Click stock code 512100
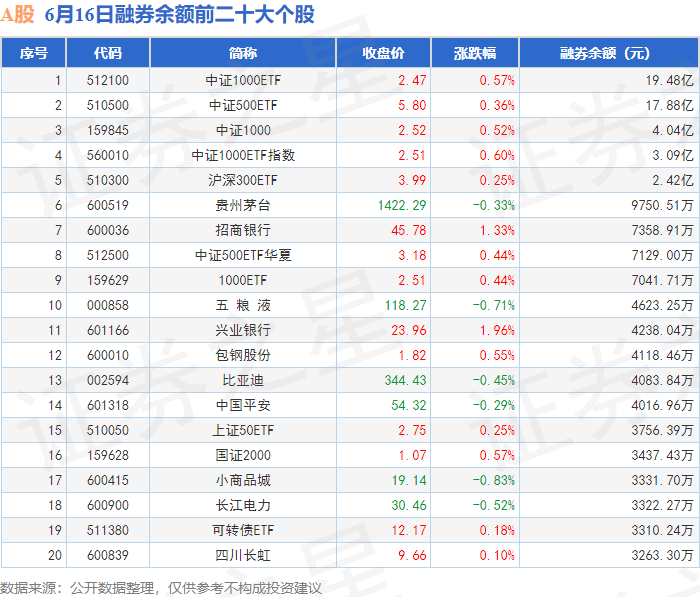The height and width of the screenshot is (597, 700). [108, 80]
